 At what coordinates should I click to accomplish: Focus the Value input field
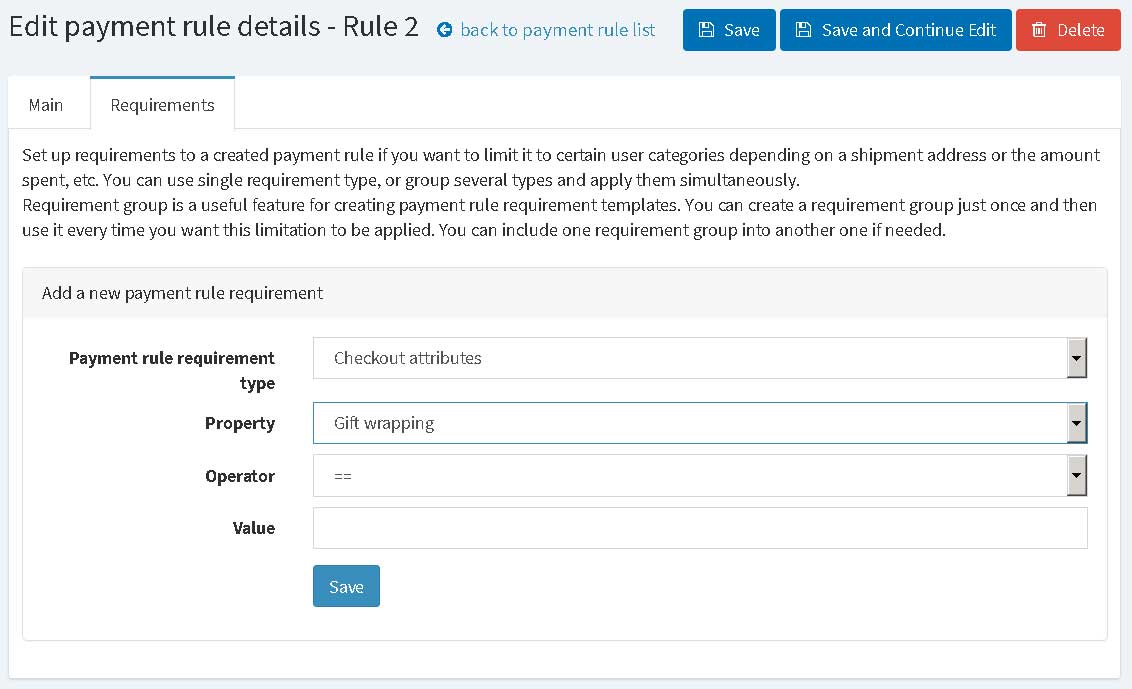[700, 528]
